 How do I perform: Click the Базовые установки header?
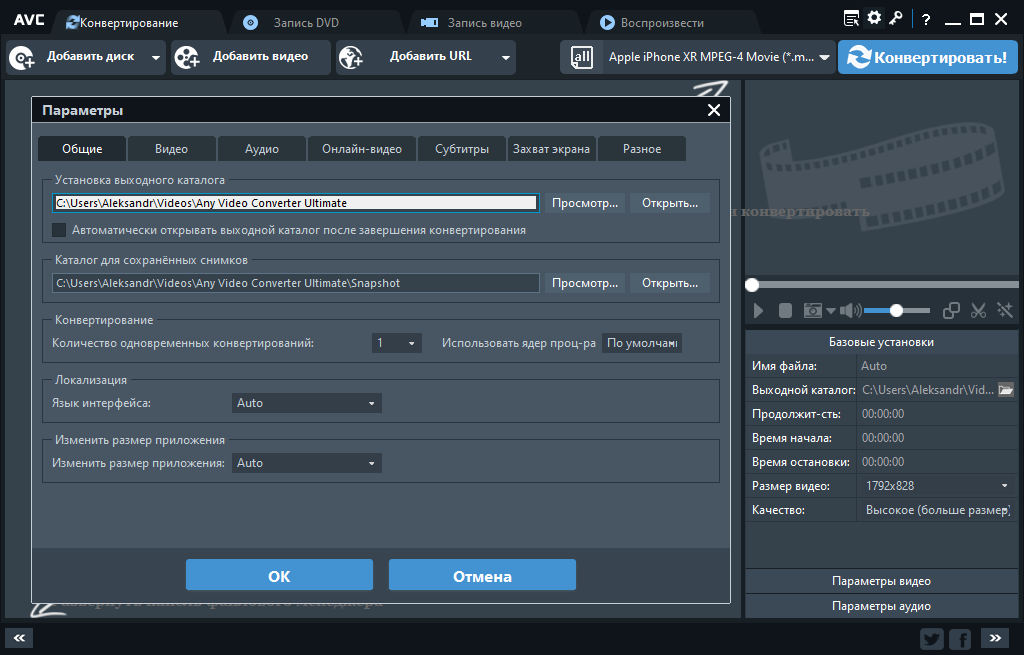tap(882, 342)
